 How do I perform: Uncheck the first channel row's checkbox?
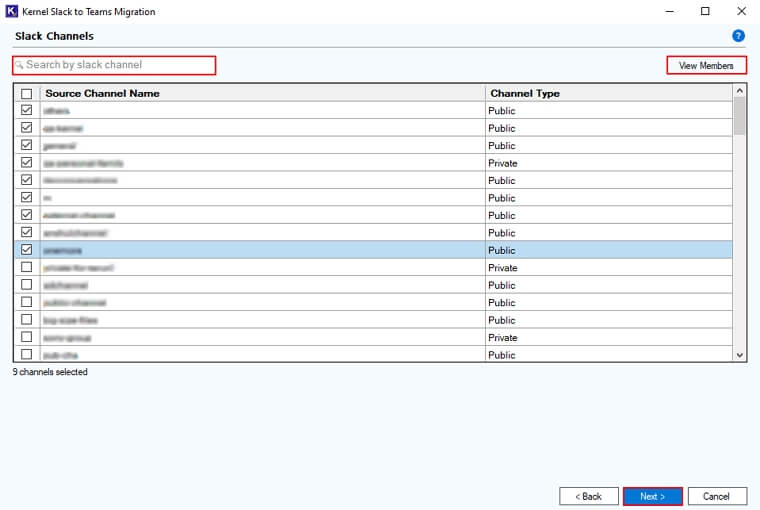pos(27,110)
